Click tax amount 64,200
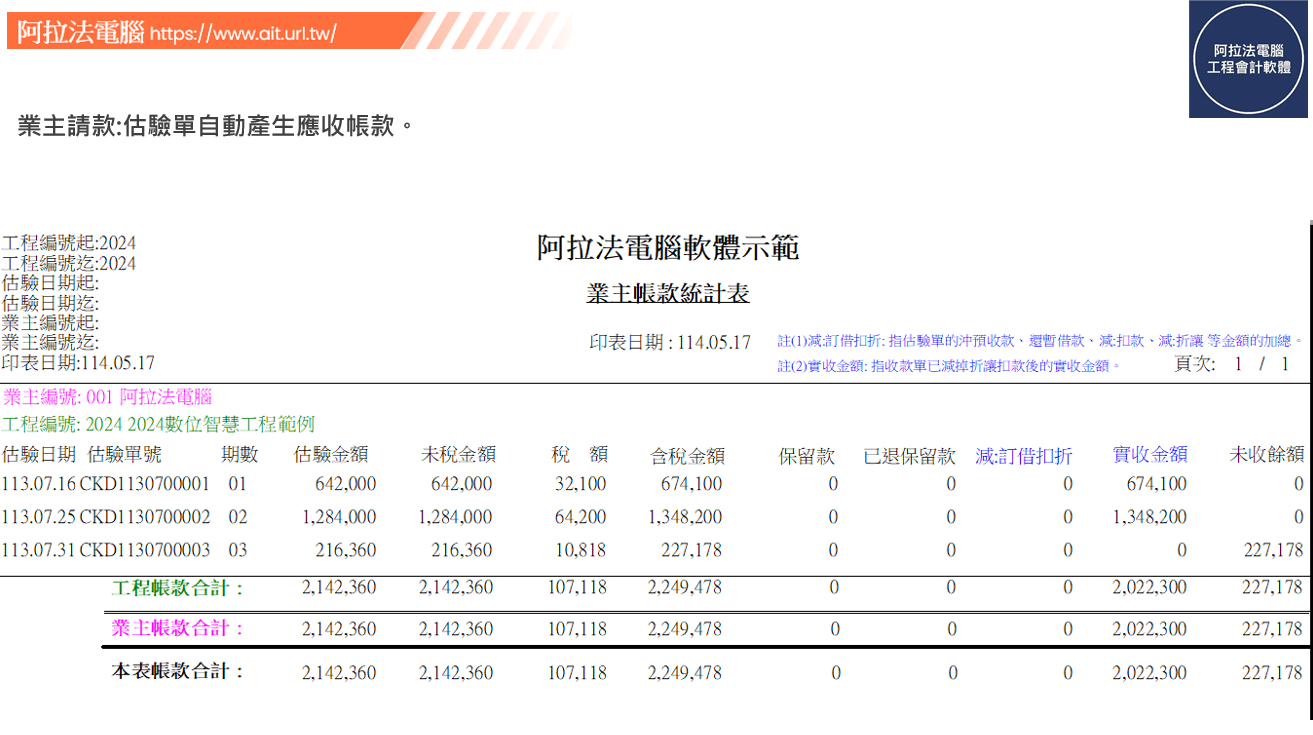Viewport: 1313px width, 735px height. pyautogui.click(x=579, y=517)
